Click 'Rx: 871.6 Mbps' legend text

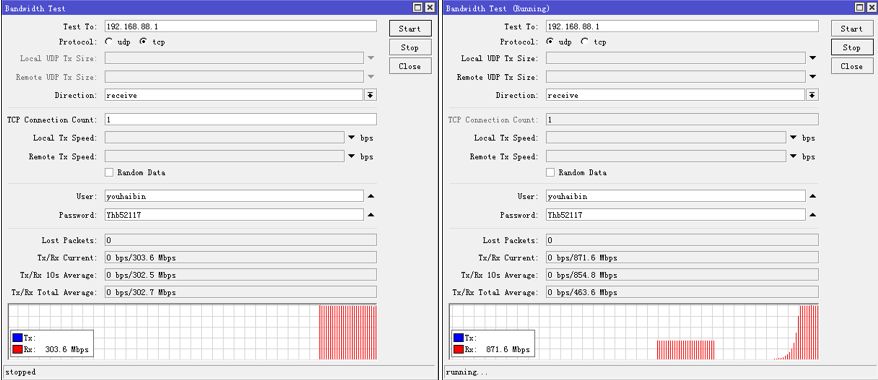click(x=497, y=350)
